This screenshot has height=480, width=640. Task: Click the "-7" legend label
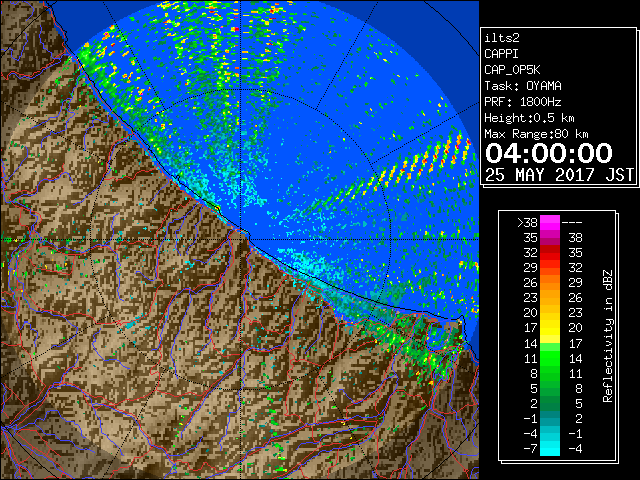(x=530, y=448)
